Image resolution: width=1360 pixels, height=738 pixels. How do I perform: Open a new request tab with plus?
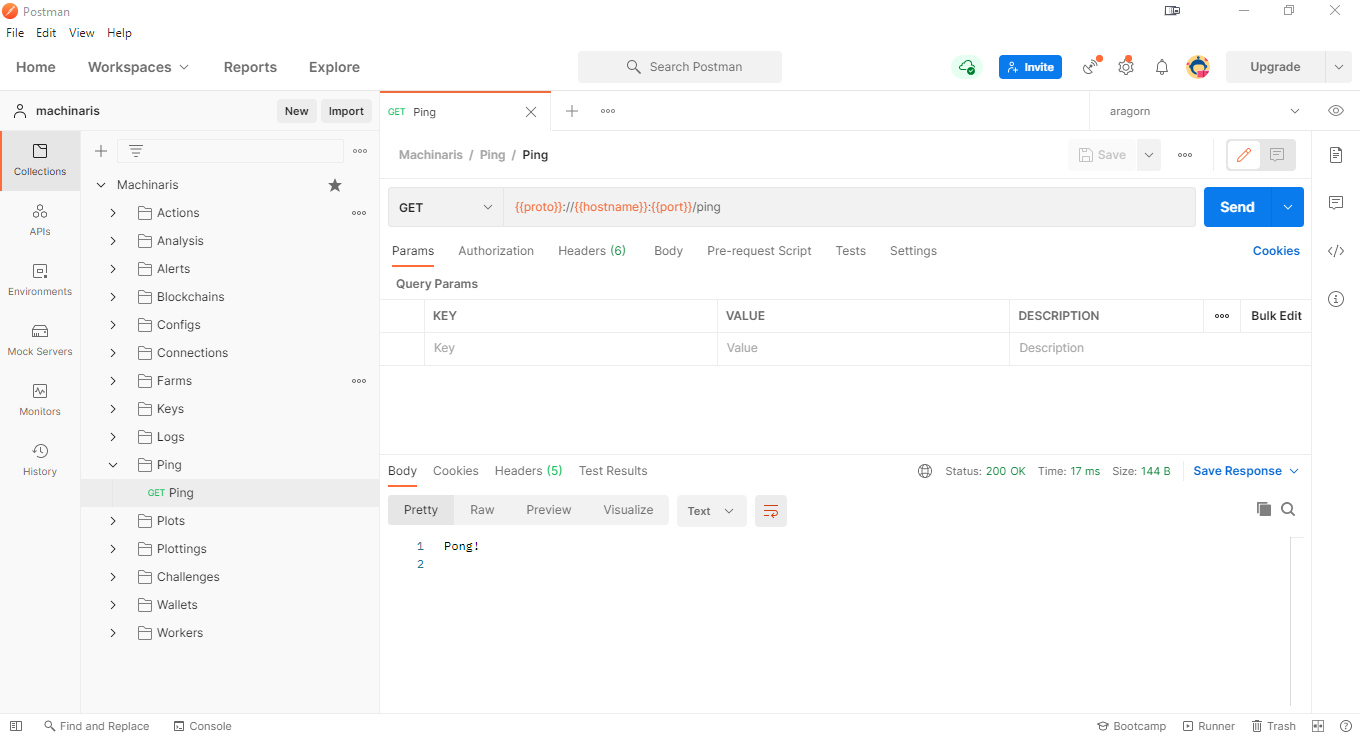pos(572,111)
